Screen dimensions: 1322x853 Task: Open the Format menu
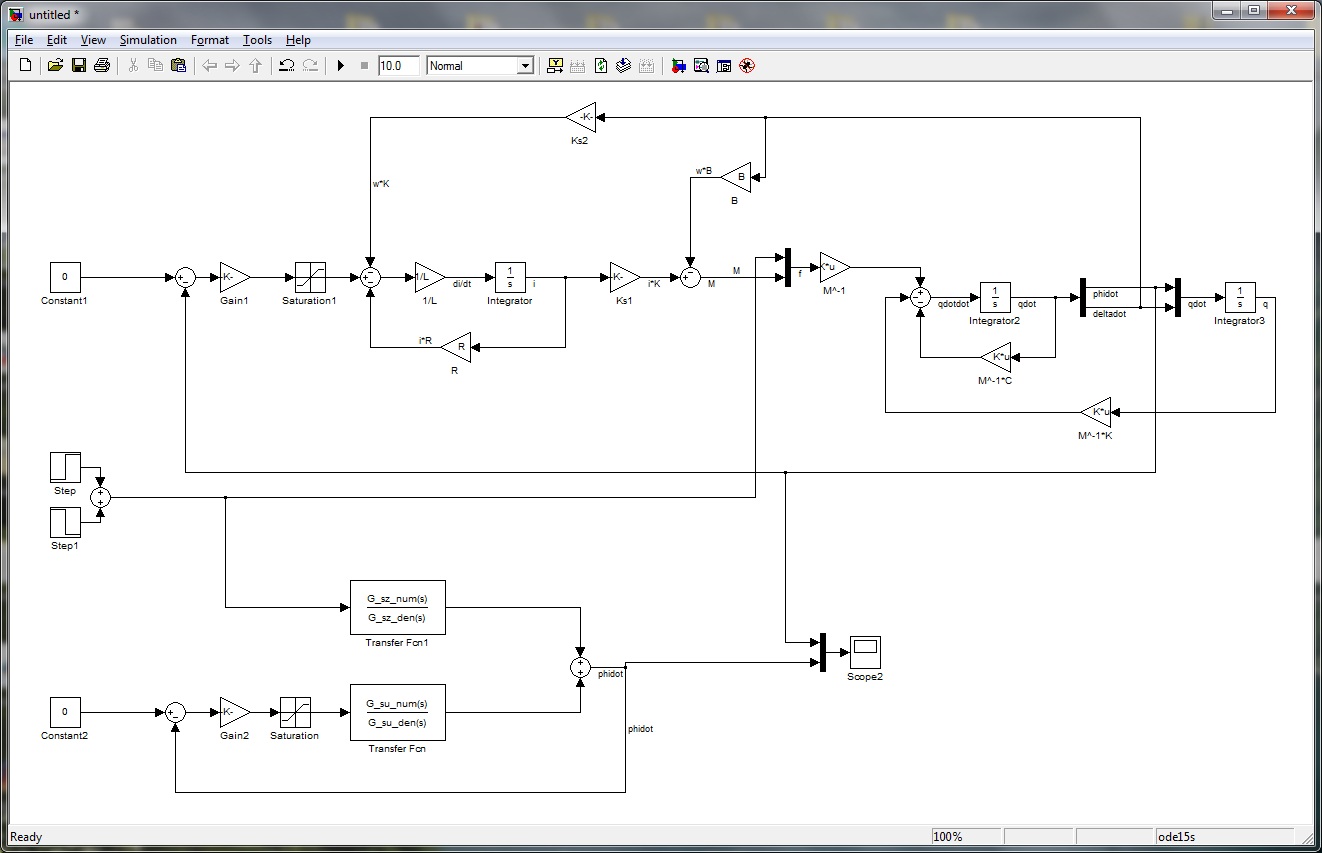(x=210, y=40)
